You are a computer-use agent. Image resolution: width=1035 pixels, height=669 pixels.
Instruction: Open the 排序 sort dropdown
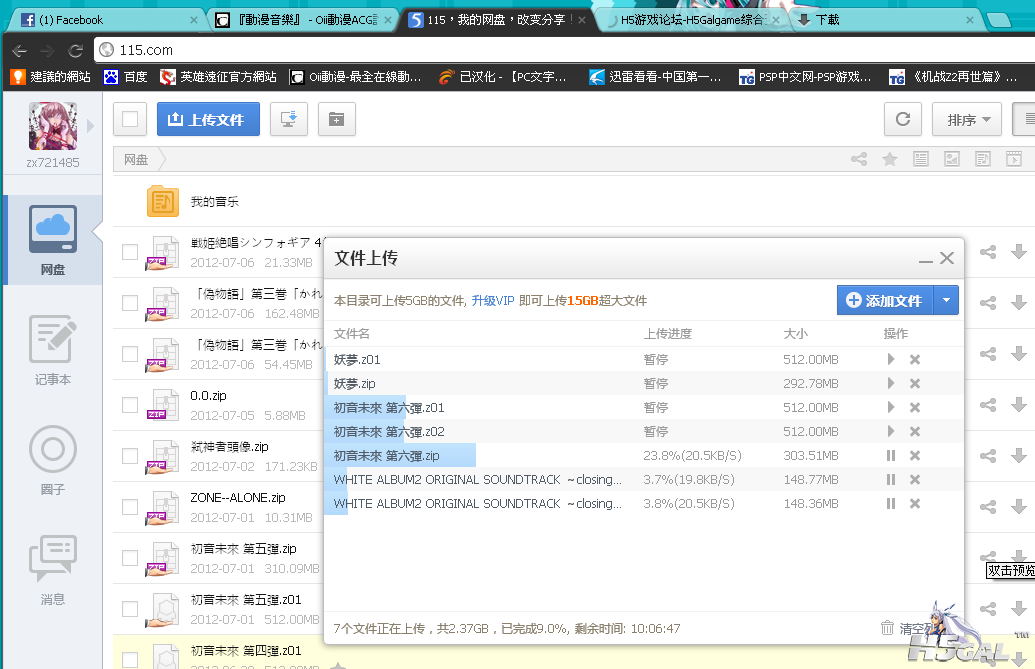(967, 119)
